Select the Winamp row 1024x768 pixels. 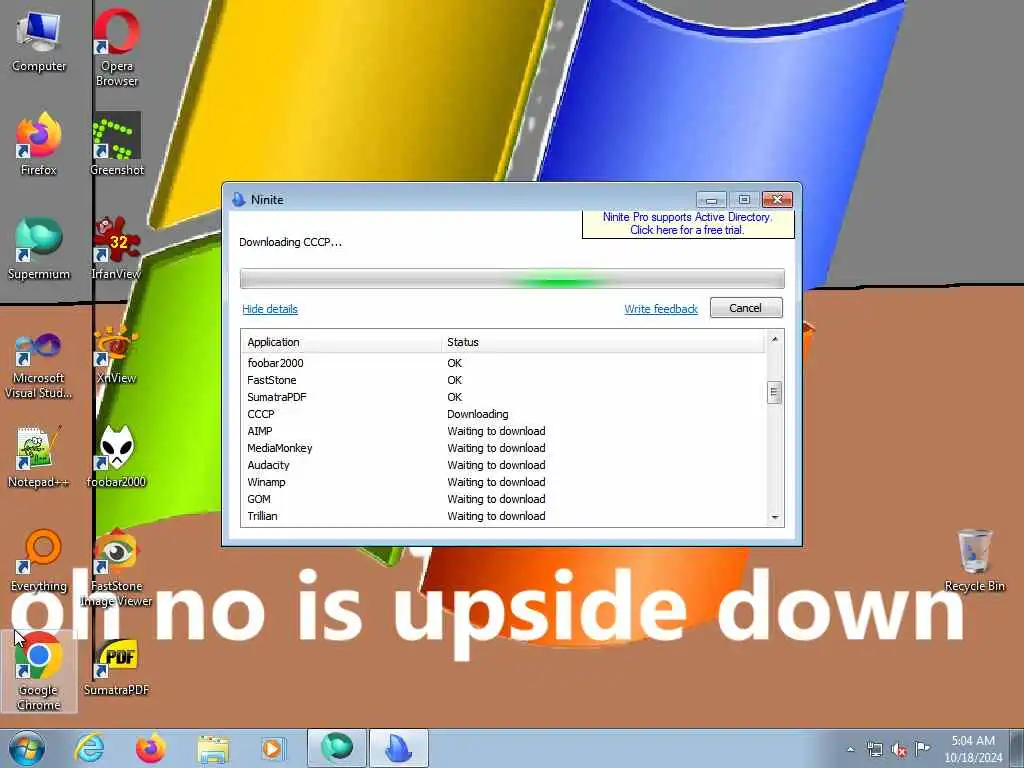point(503,482)
